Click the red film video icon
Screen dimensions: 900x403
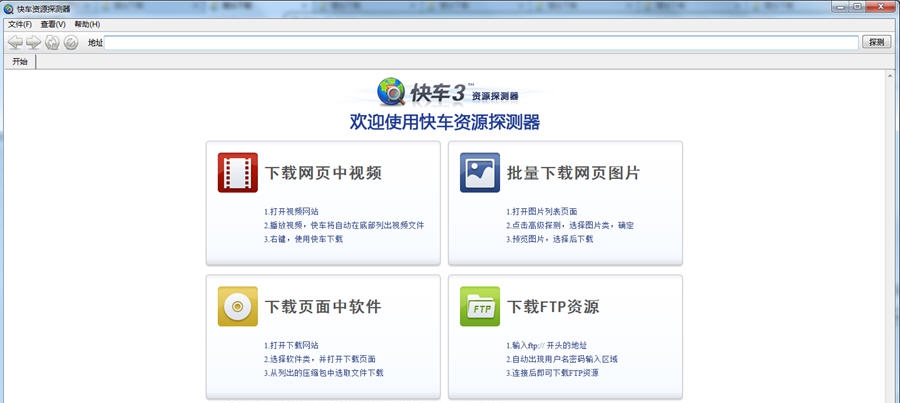point(238,172)
